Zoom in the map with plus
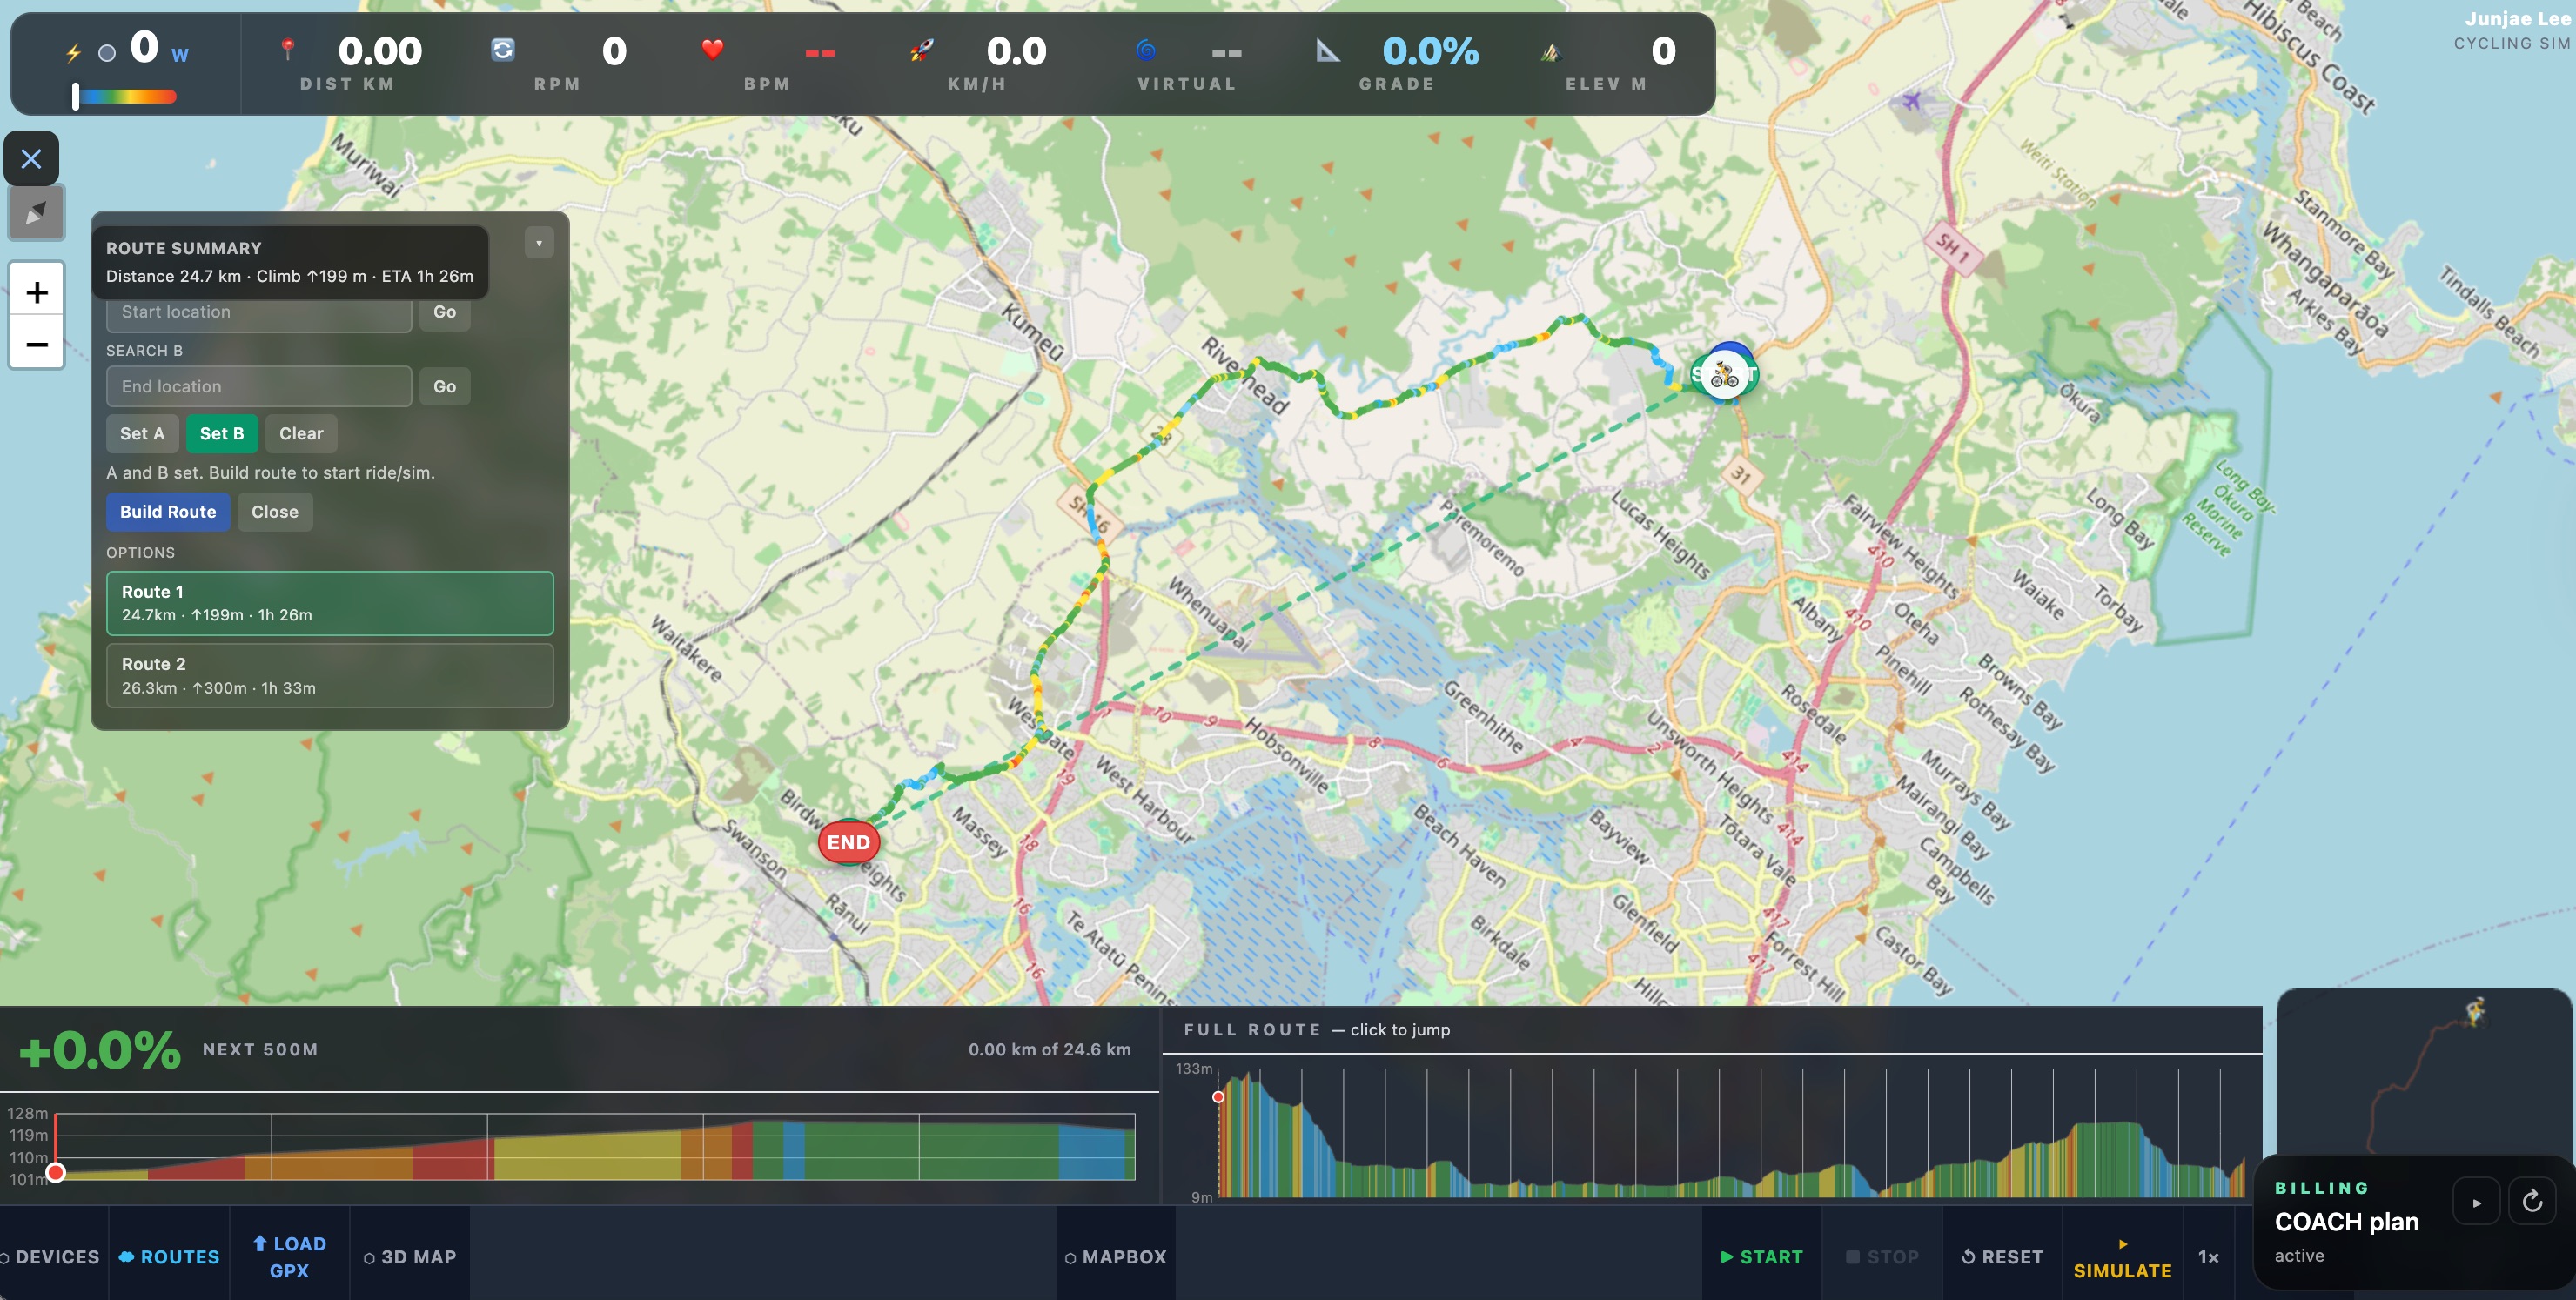The width and height of the screenshot is (2576, 1300). pyautogui.click(x=37, y=292)
